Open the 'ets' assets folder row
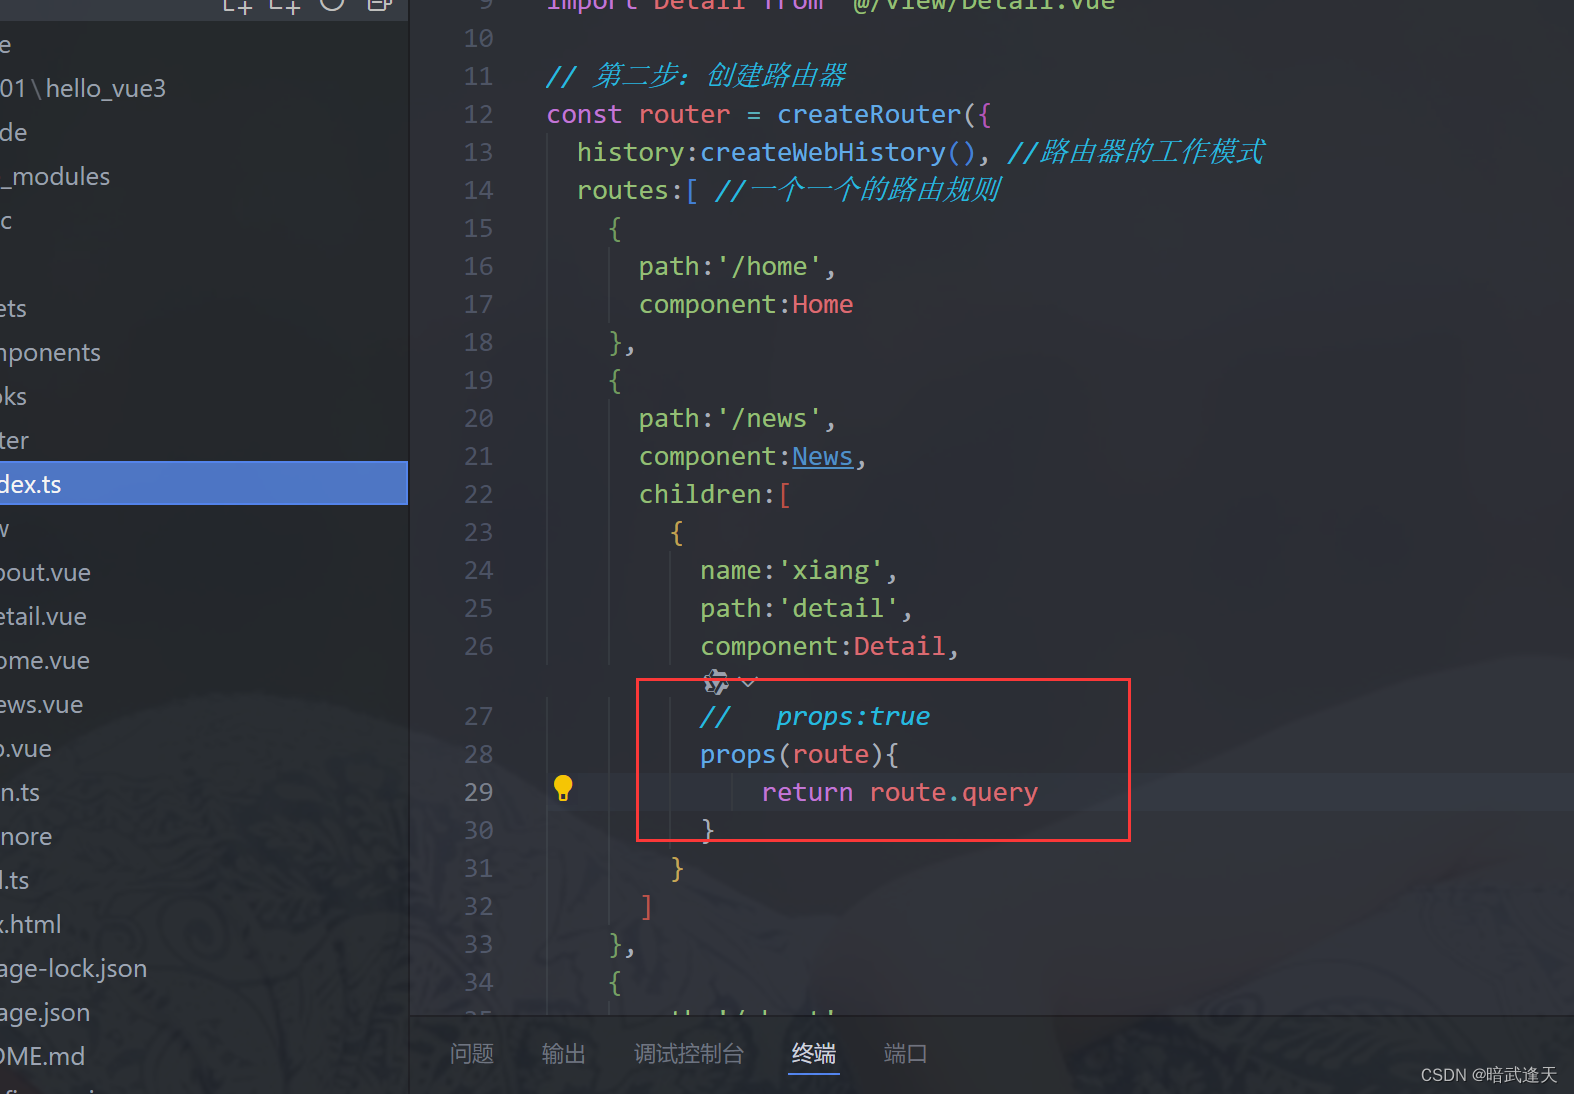The height and width of the screenshot is (1094, 1574). coord(204,308)
